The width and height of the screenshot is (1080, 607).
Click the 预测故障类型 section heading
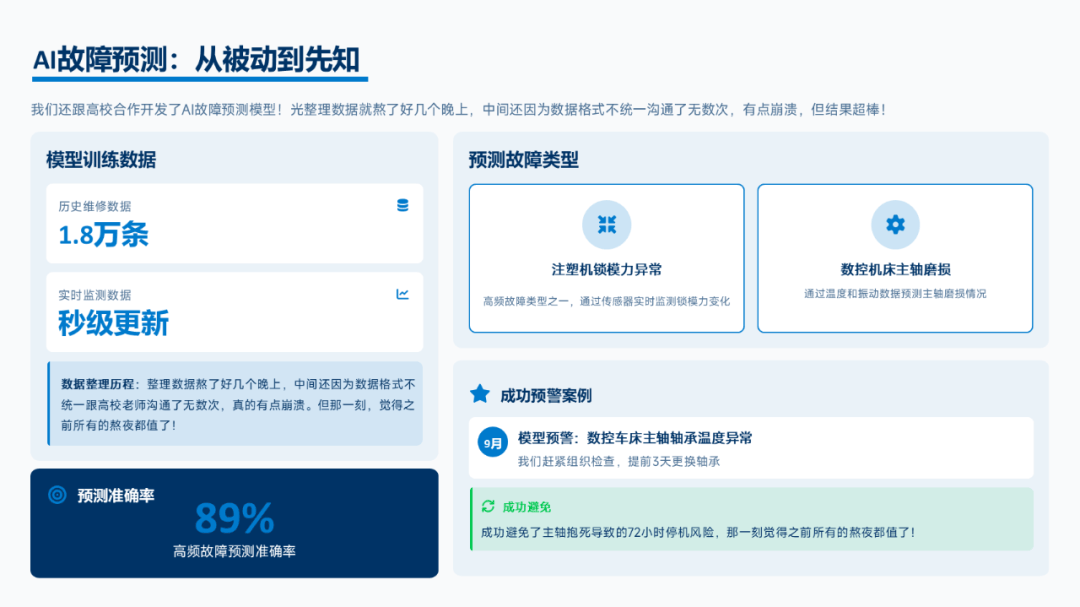pyautogui.click(x=523, y=160)
